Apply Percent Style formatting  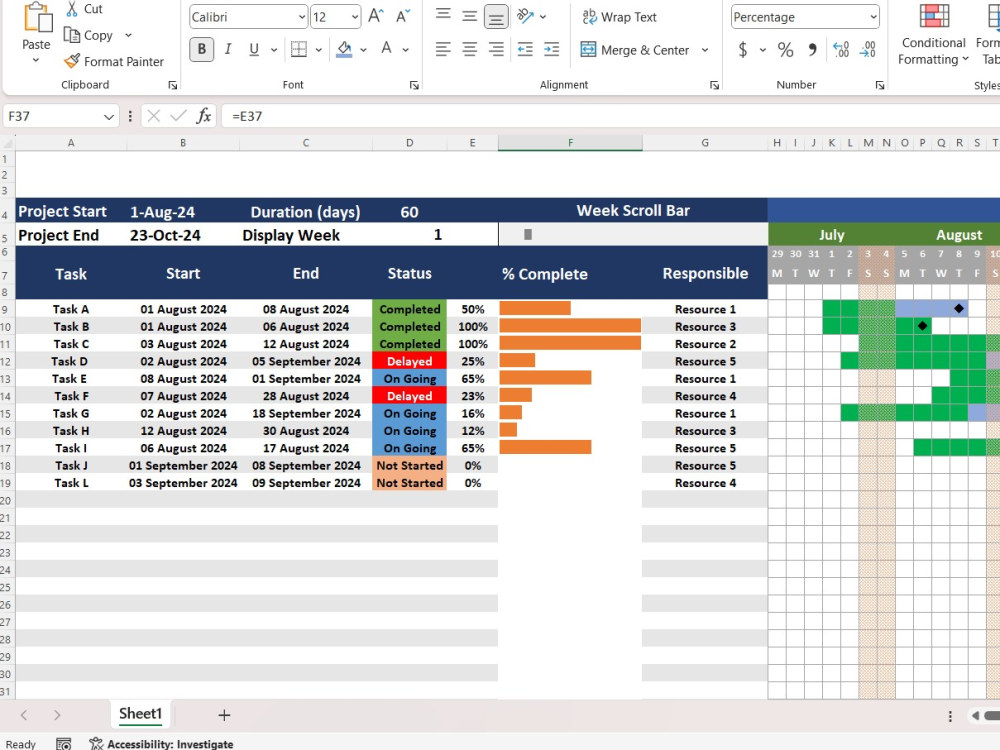785,48
